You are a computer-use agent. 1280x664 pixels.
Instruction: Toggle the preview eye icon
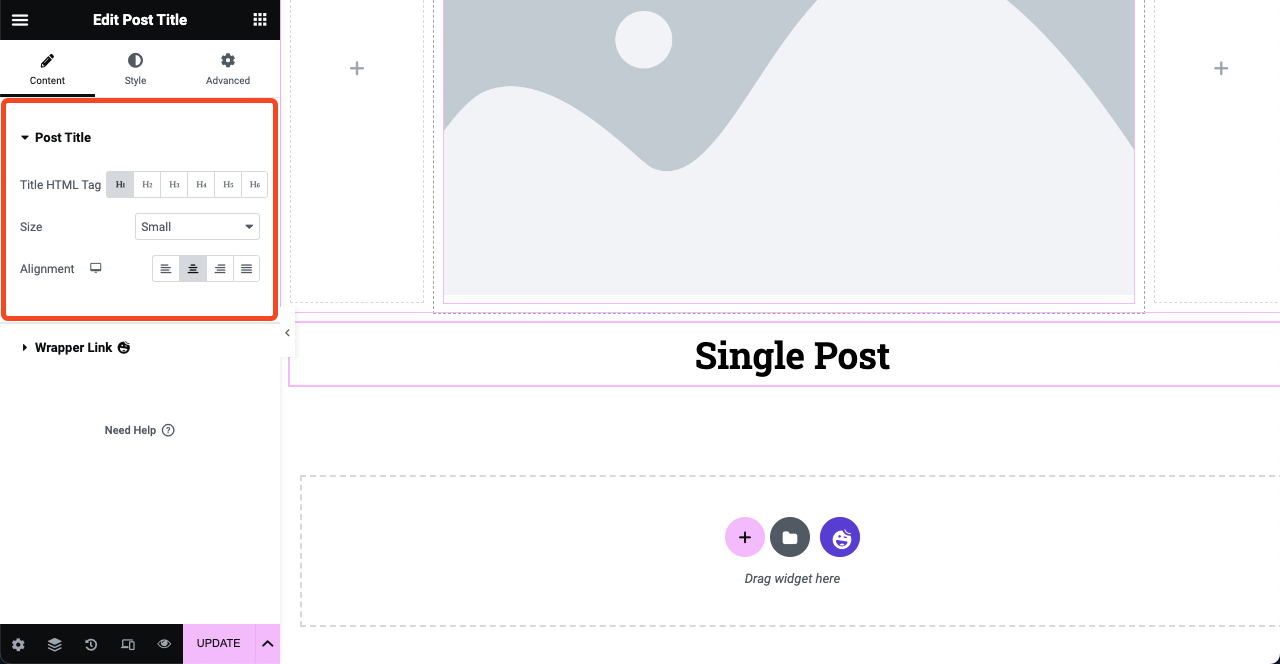point(164,645)
